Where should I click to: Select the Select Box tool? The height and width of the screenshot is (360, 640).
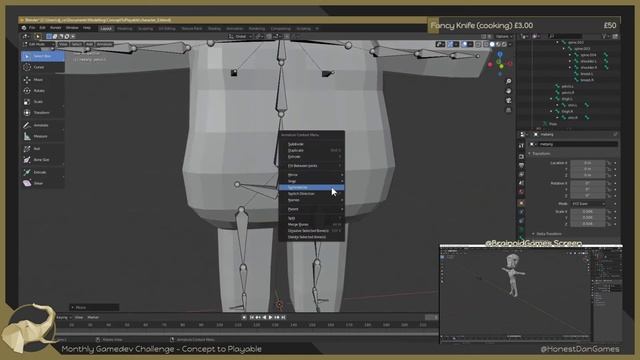point(42,56)
